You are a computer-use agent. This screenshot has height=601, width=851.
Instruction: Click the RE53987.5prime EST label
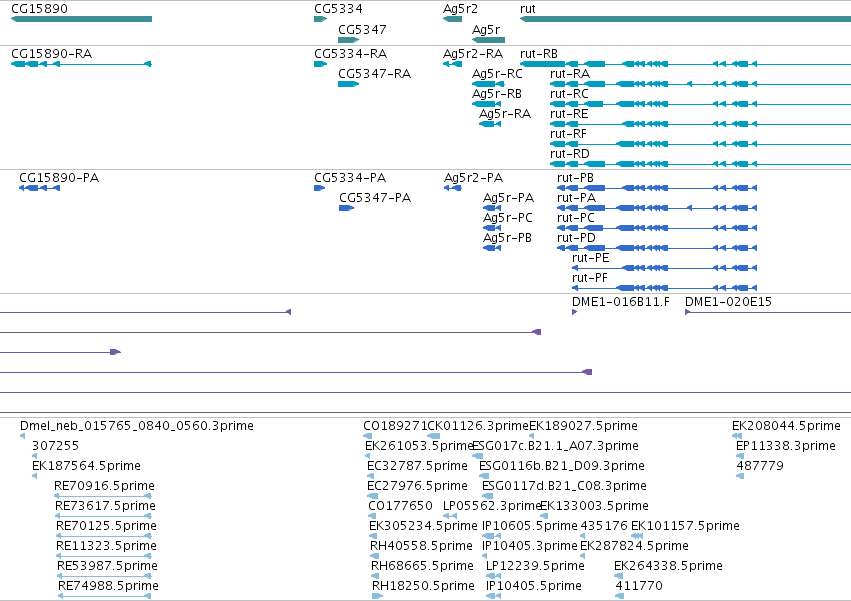pyautogui.click(x=107, y=566)
